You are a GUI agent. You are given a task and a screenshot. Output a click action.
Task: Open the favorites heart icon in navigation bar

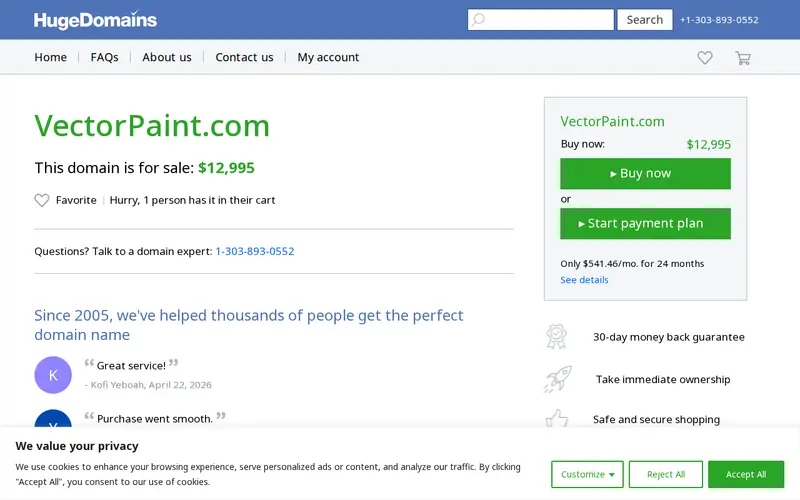tap(705, 58)
